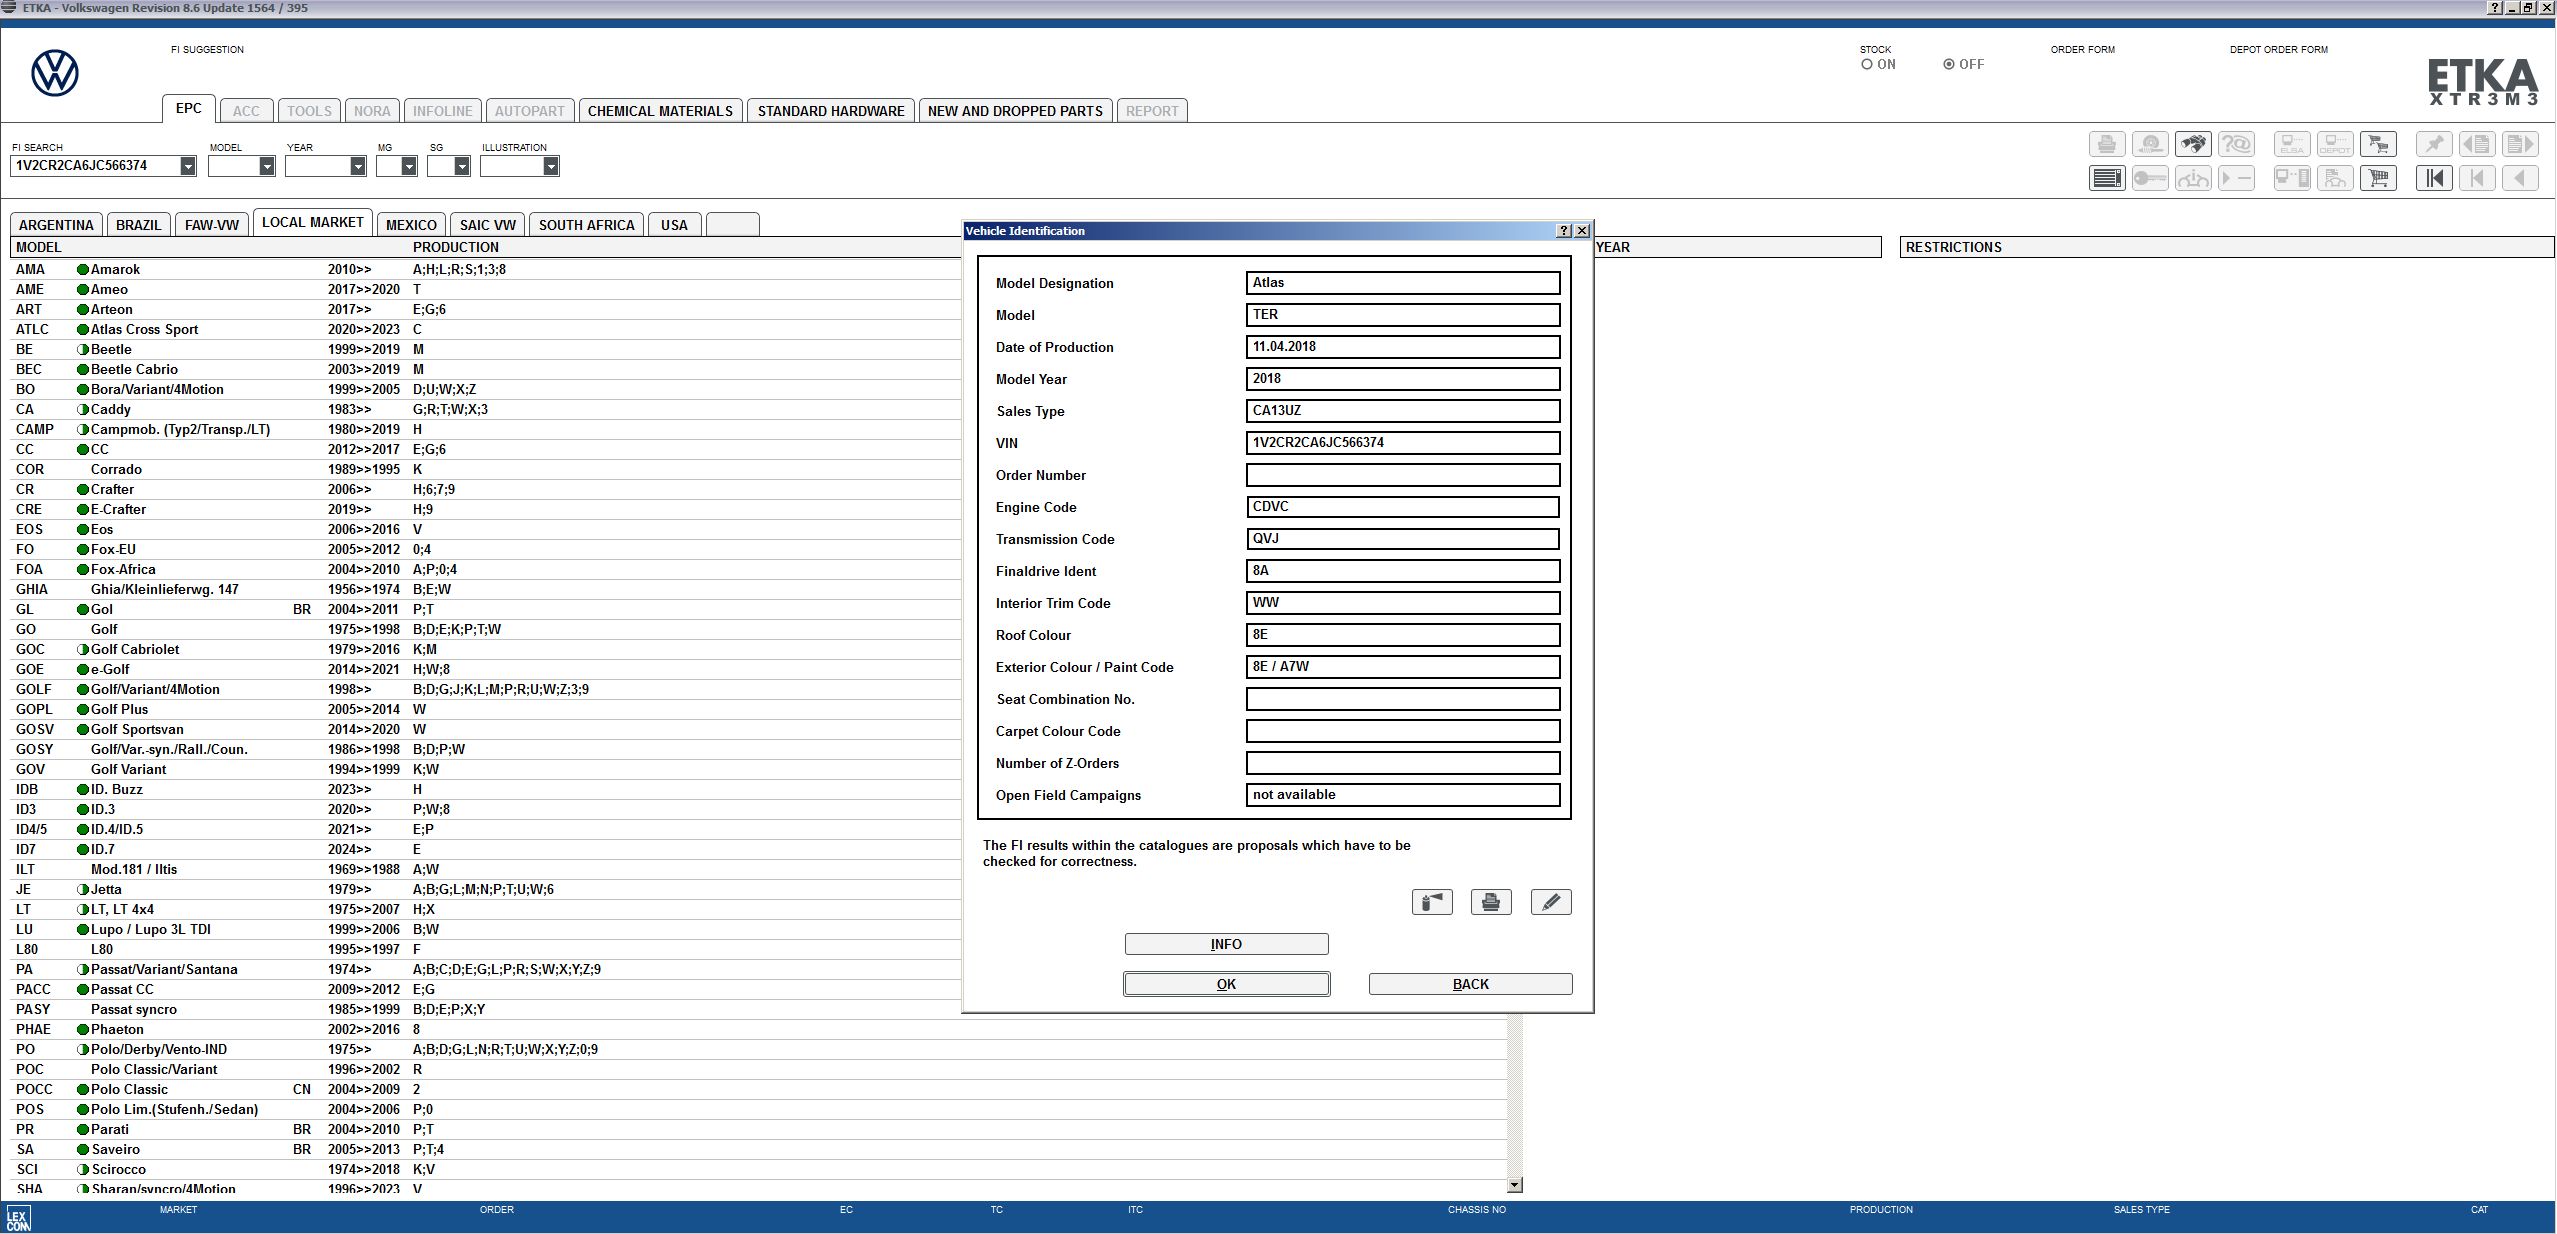This screenshot has width=2557, height=1234.
Task: Enable the STOCK ON option
Action: pos(1866,63)
